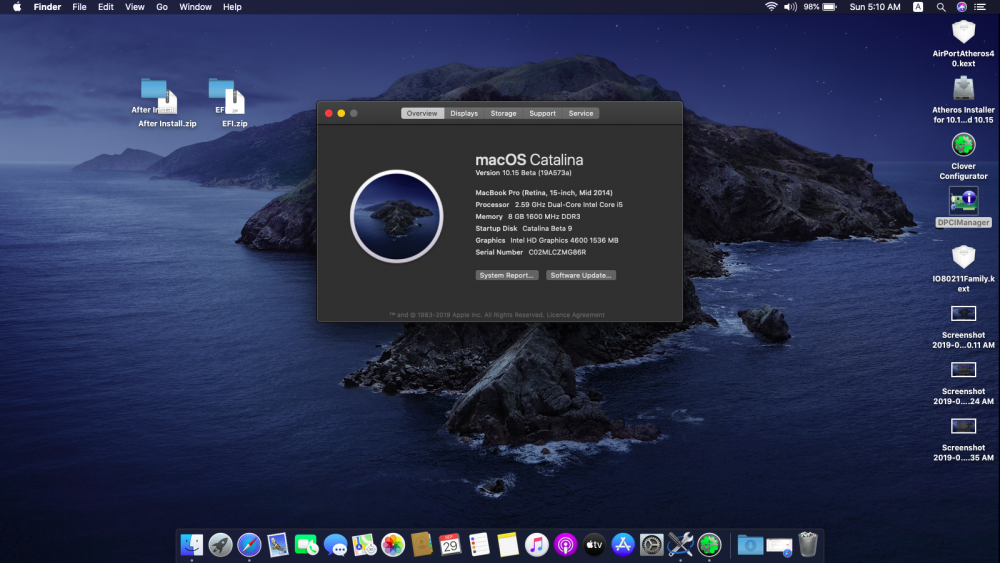
Task: Open the View menu
Action: [x=135, y=7]
